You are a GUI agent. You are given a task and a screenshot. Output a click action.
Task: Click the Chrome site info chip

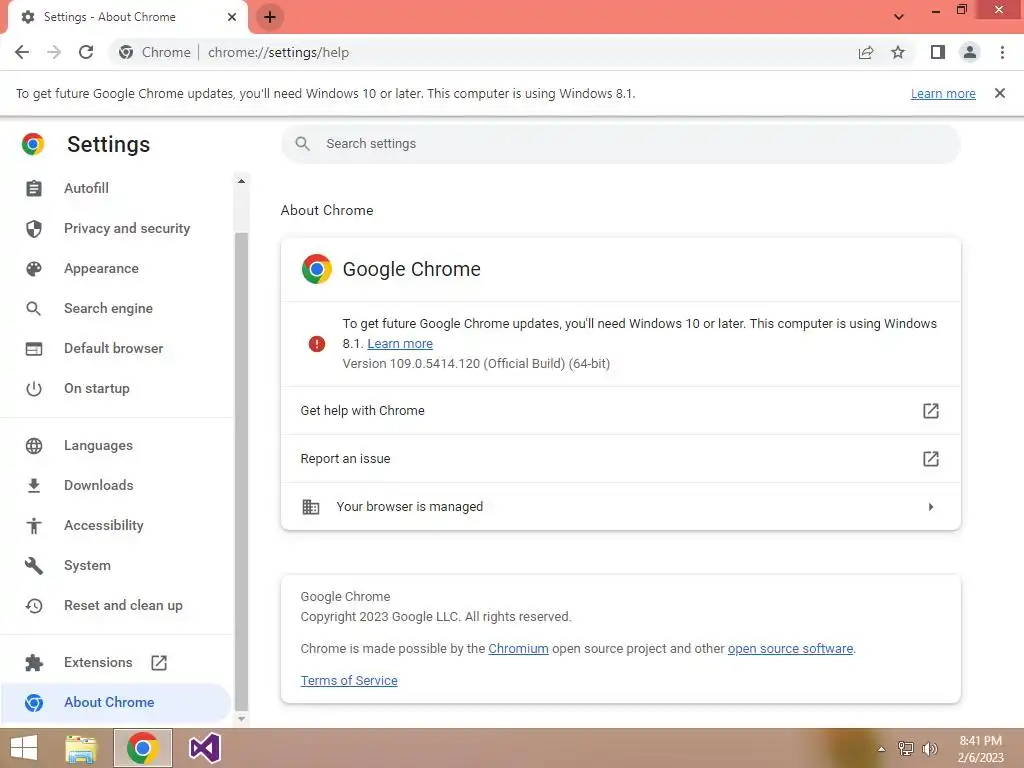pos(155,52)
